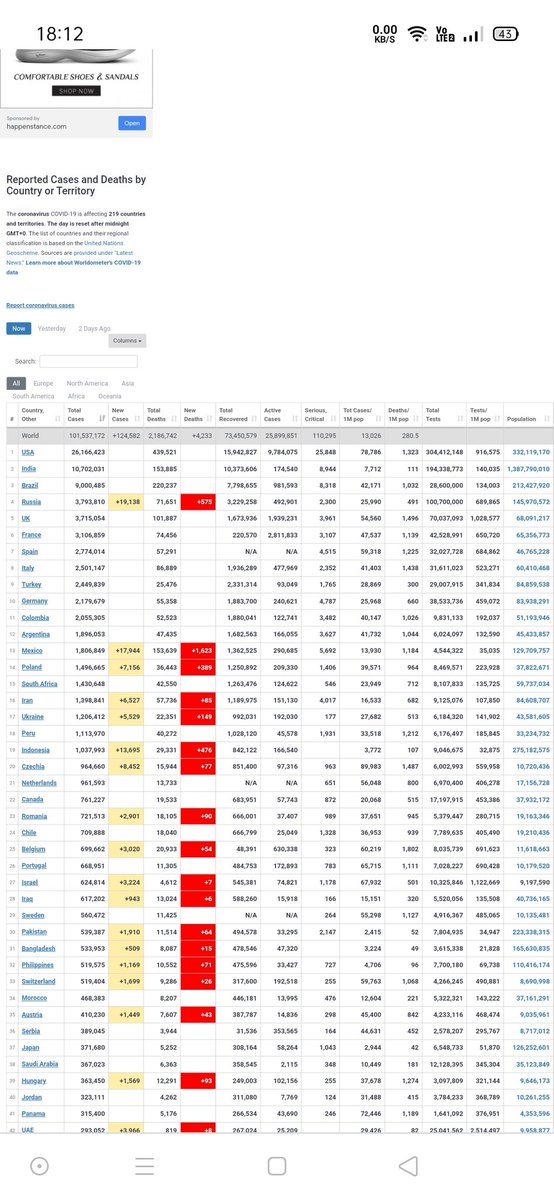
Task: Open the USA country link
Action: click(28, 452)
